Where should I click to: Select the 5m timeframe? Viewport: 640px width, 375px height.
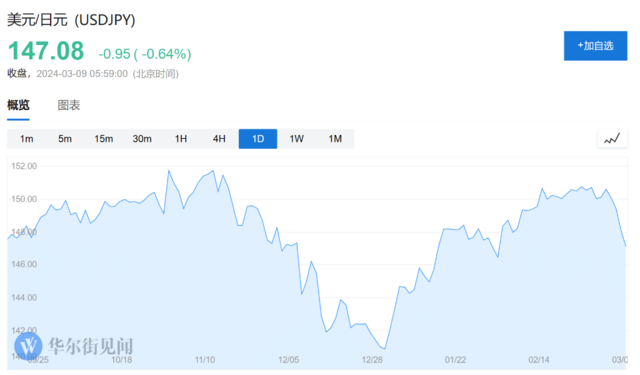point(65,139)
